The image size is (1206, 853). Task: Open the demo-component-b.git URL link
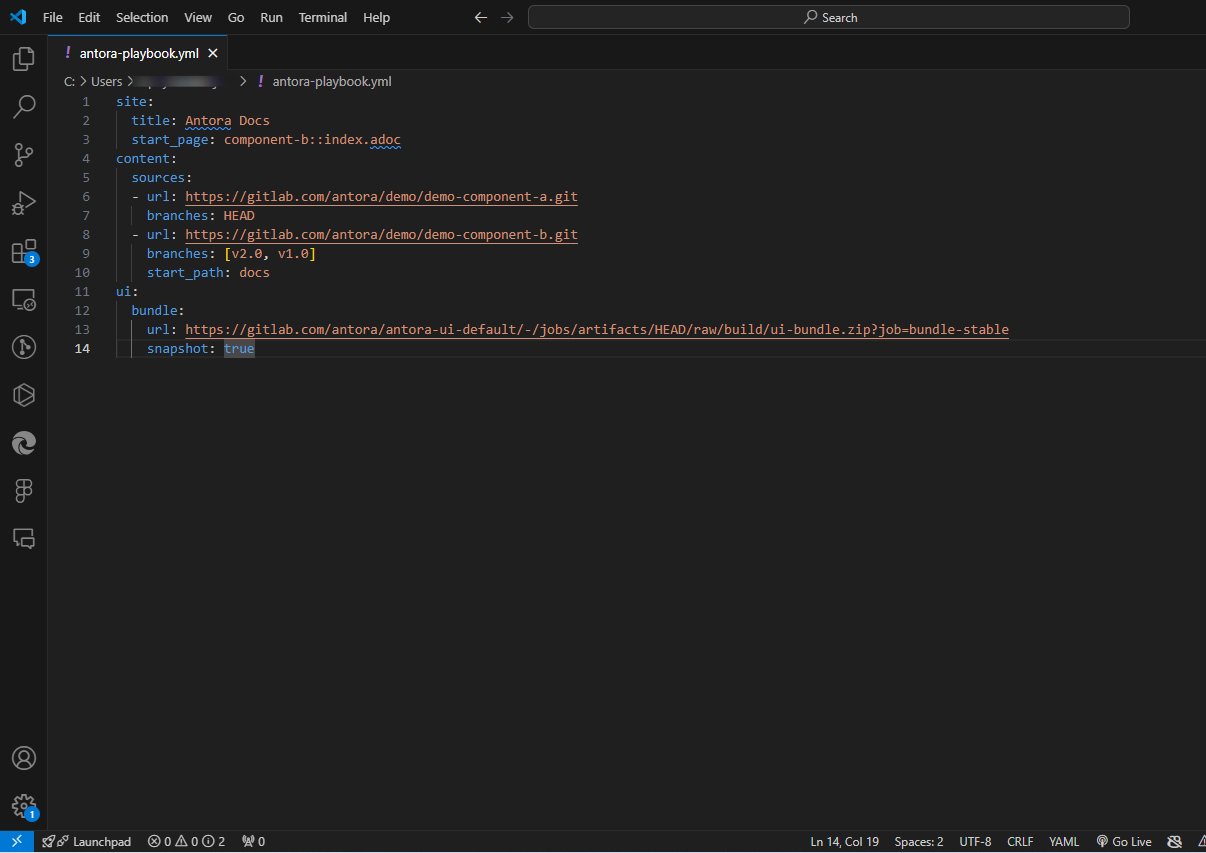381,235
